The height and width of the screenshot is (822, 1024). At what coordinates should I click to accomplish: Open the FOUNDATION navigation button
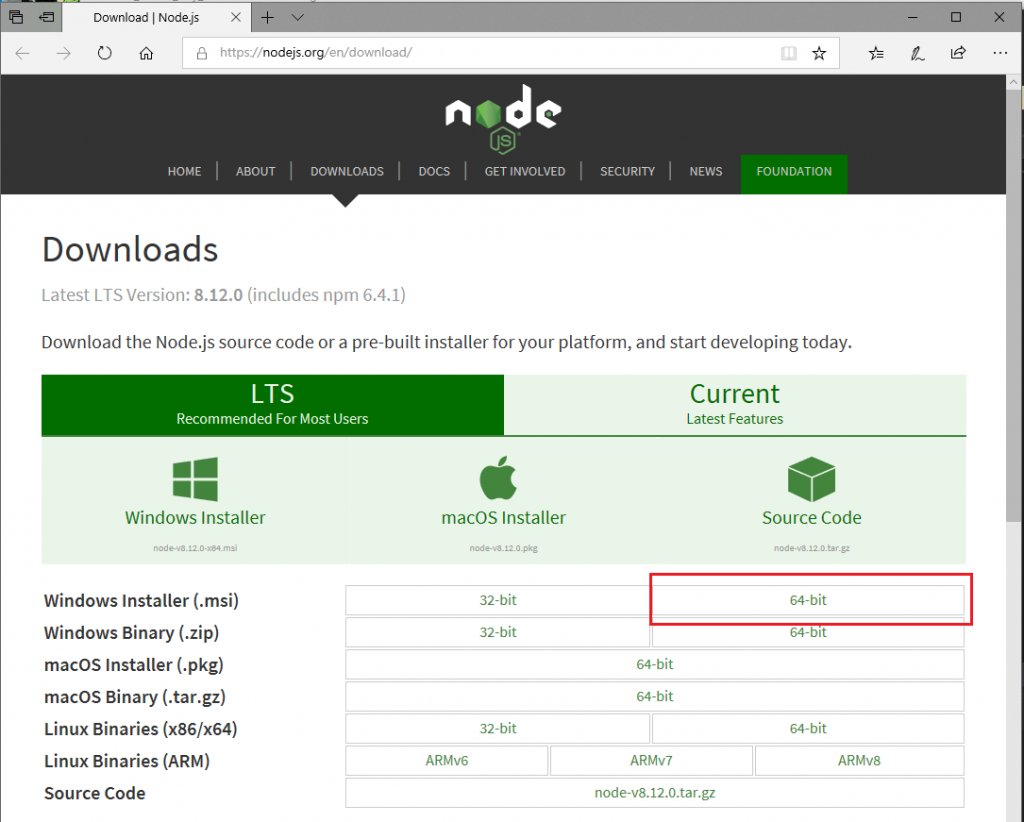pos(794,174)
